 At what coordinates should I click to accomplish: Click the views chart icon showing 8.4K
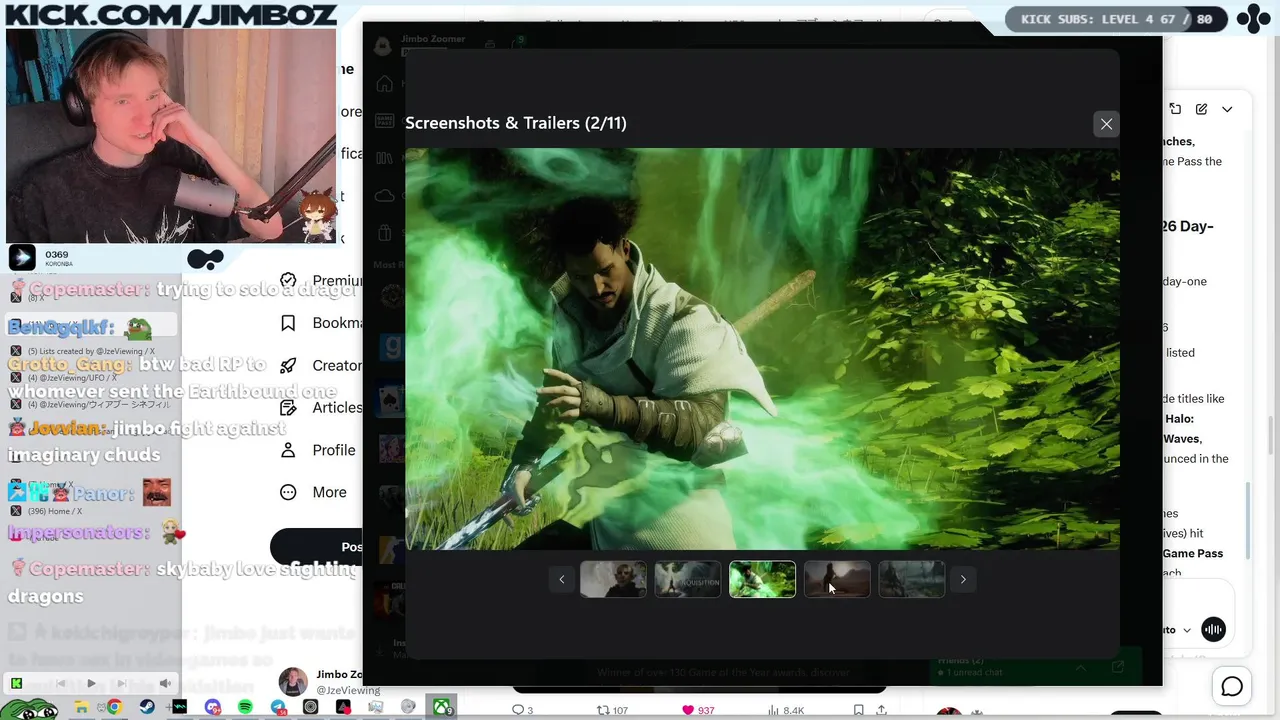point(773,710)
